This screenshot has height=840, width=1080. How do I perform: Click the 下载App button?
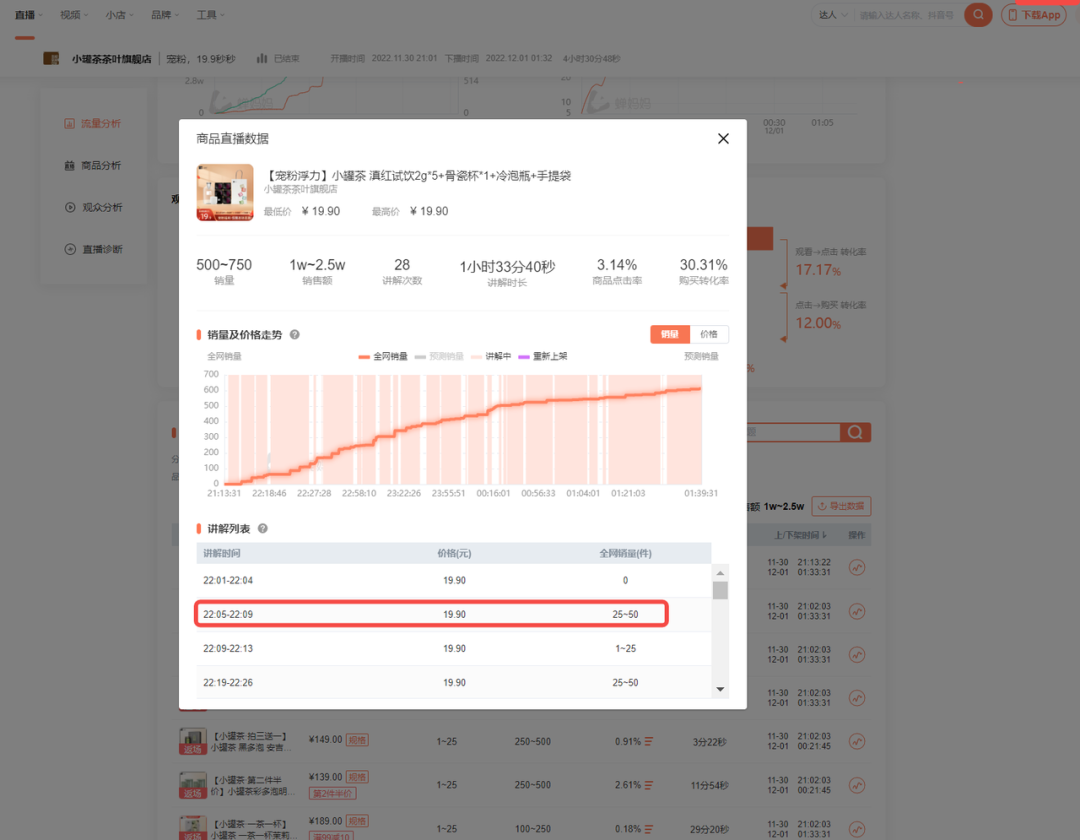pyautogui.click(x=1033, y=15)
